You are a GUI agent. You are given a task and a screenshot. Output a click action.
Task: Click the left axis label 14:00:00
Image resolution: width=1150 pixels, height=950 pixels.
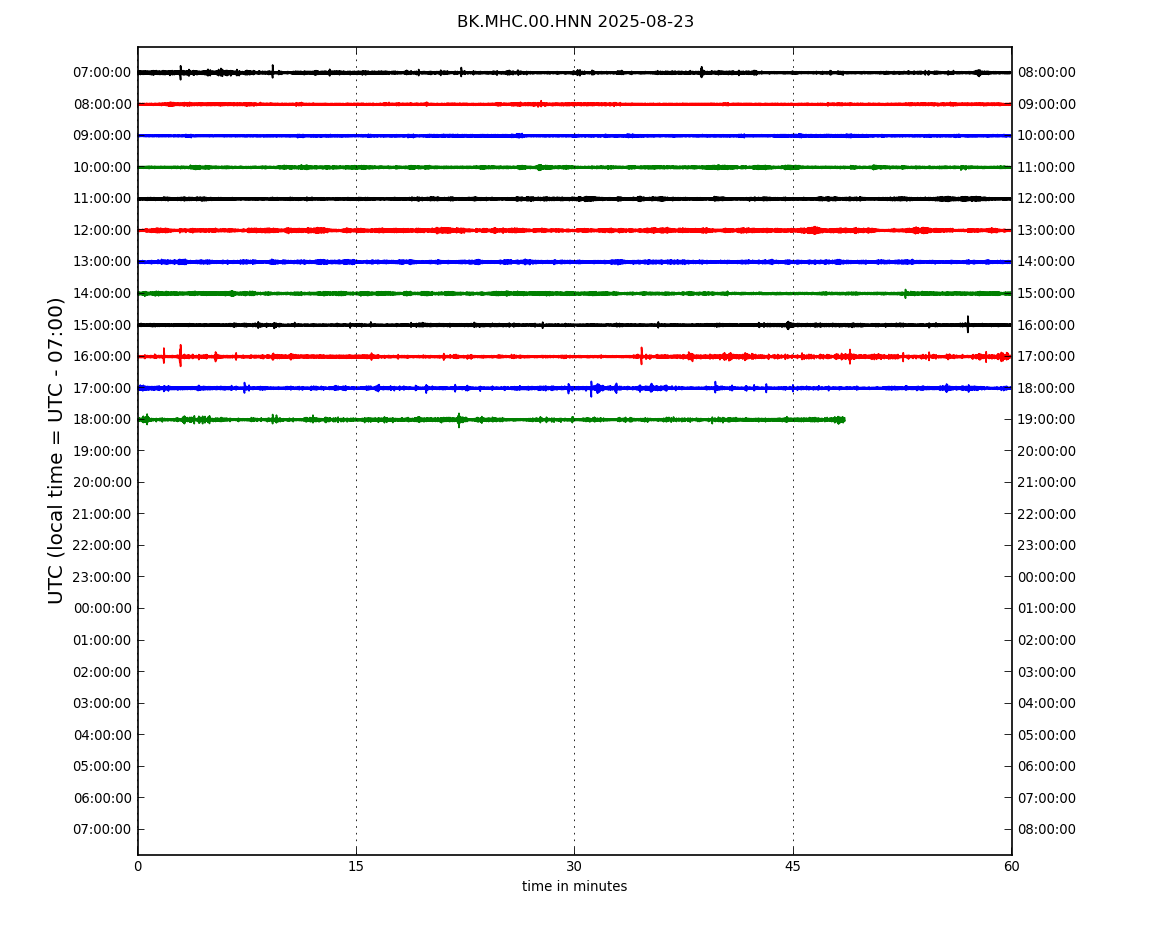[102, 293]
